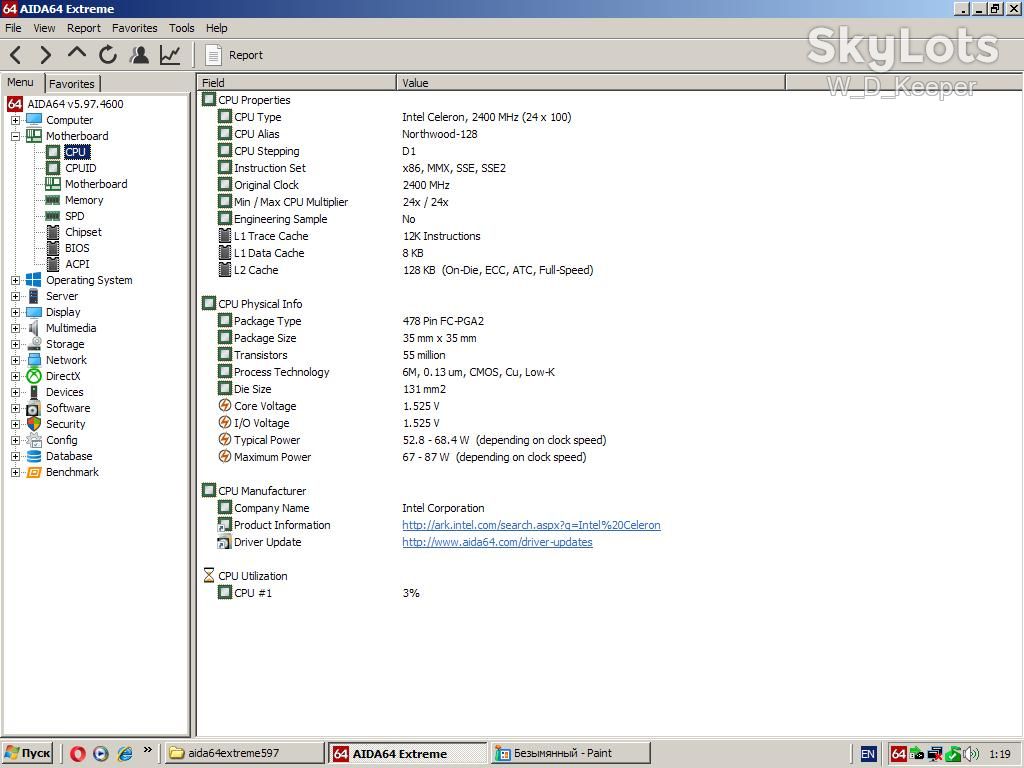The image size is (1024, 768).
Task: Click the Security shield icon
Action: [34, 424]
